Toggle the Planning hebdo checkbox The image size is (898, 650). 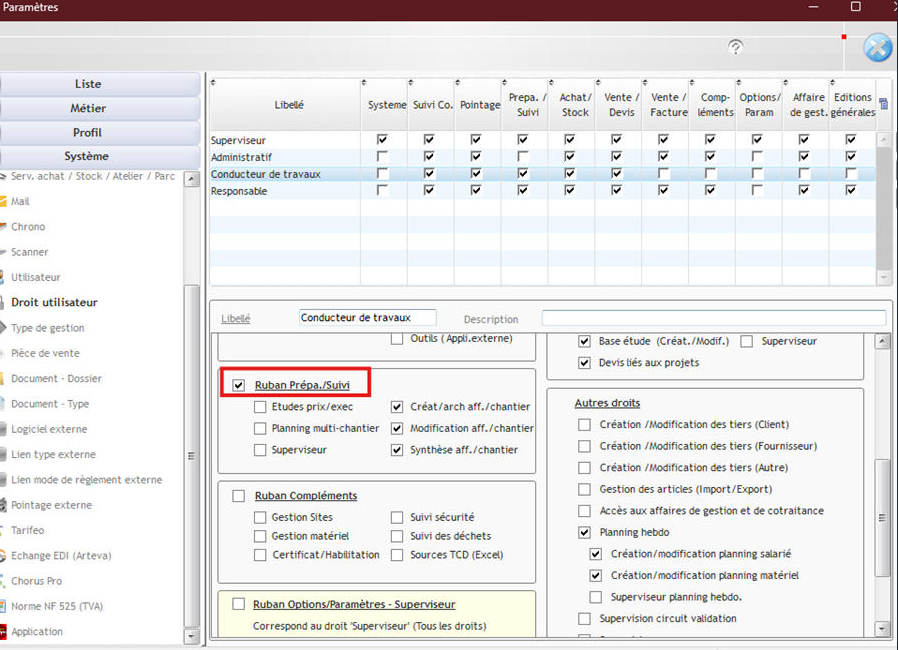click(584, 532)
